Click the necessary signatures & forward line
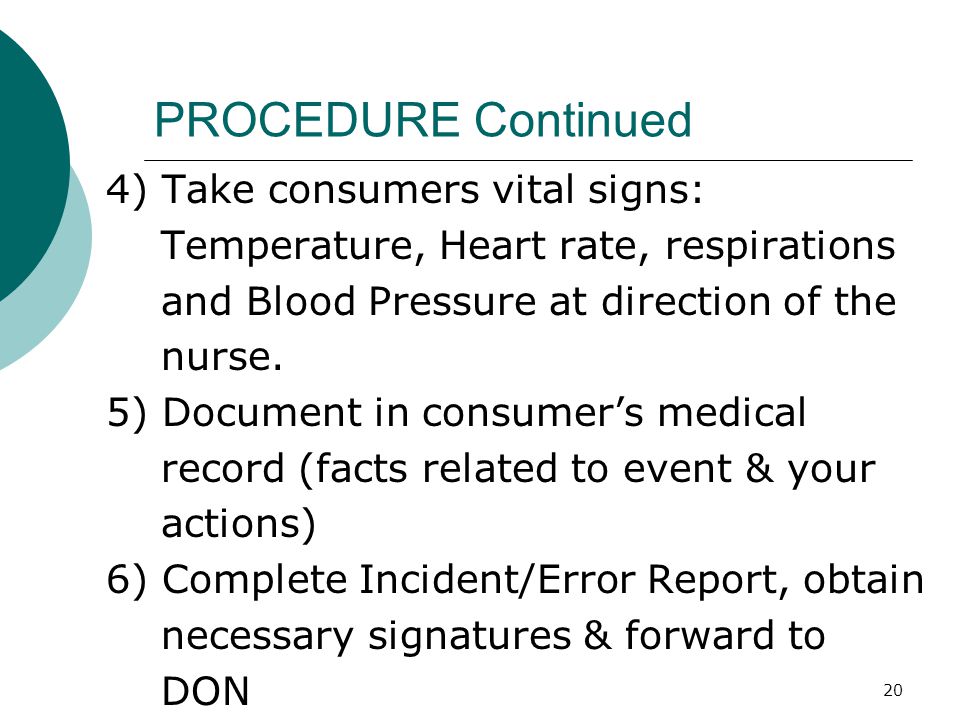 (x=493, y=636)
